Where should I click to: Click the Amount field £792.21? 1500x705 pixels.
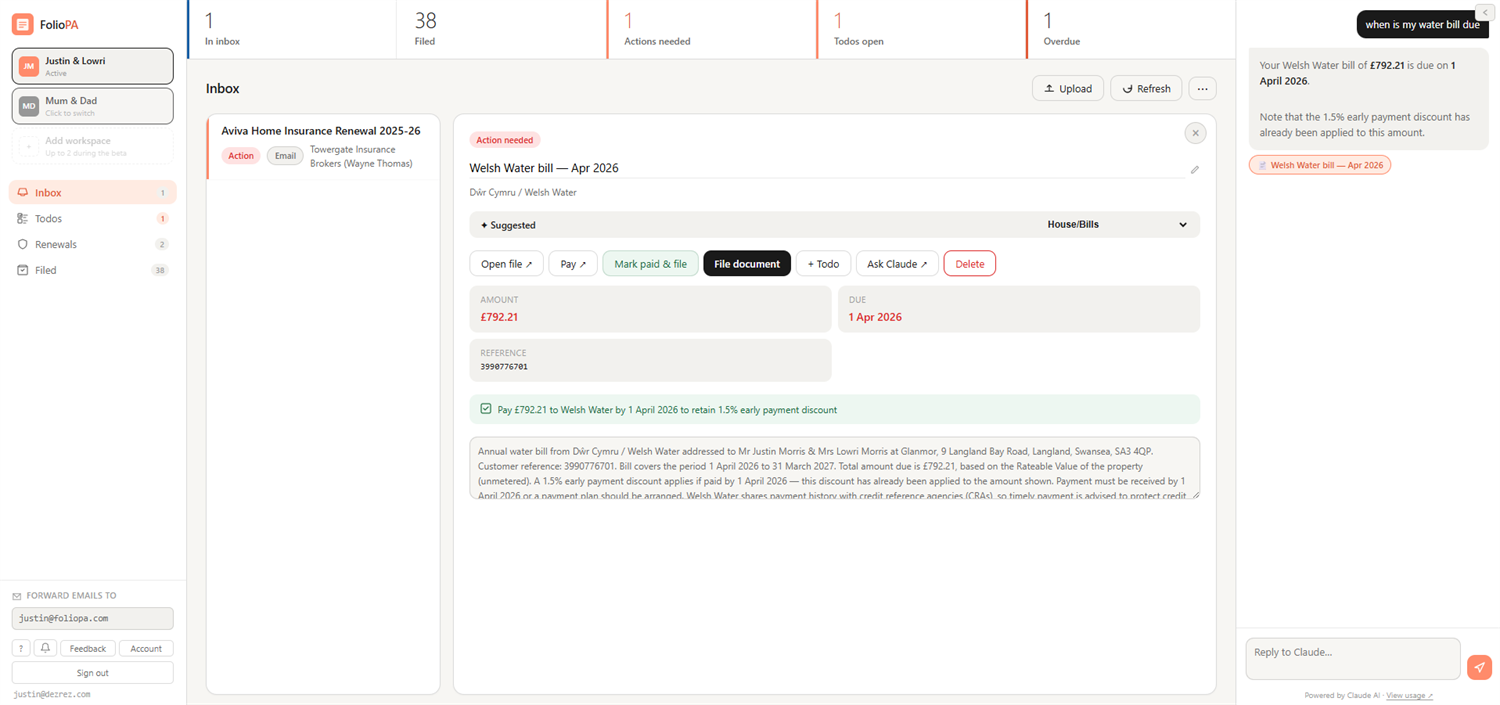tap(650, 309)
